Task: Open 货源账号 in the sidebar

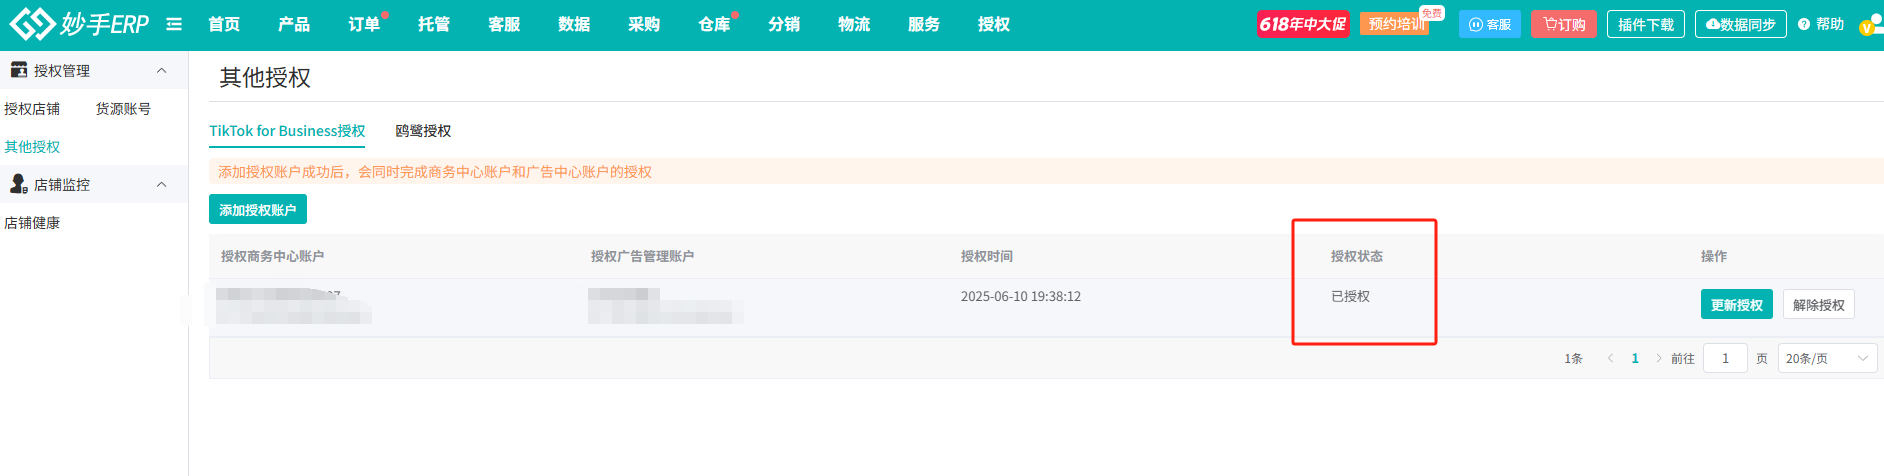Action: pyautogui.click(x=123, y=109)
